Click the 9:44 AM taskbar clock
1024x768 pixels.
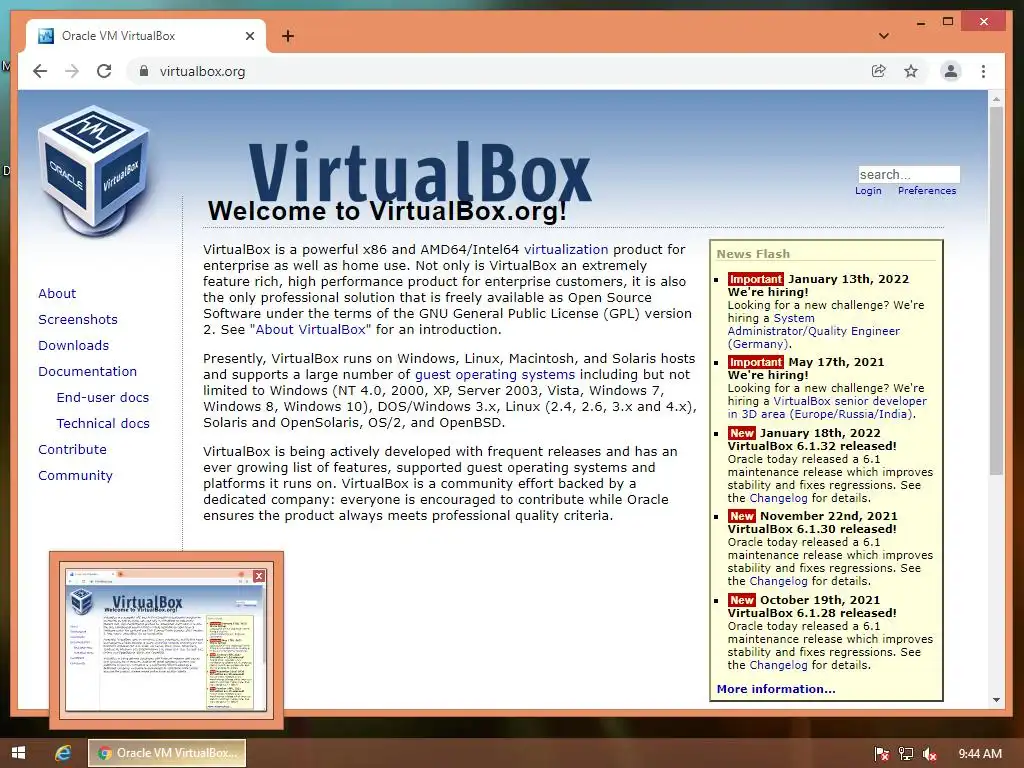(980, 754)
